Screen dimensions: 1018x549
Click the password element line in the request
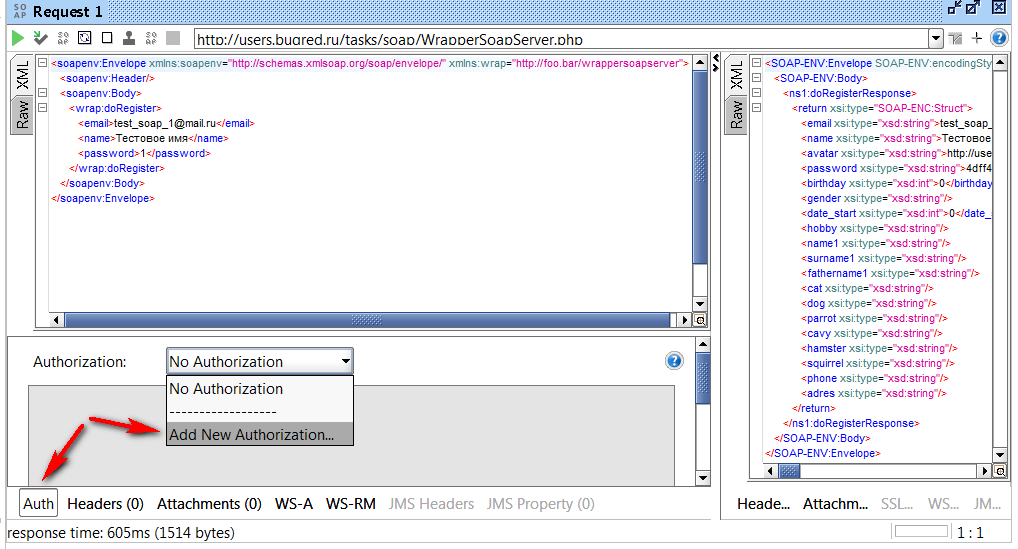tap(144, 153)
